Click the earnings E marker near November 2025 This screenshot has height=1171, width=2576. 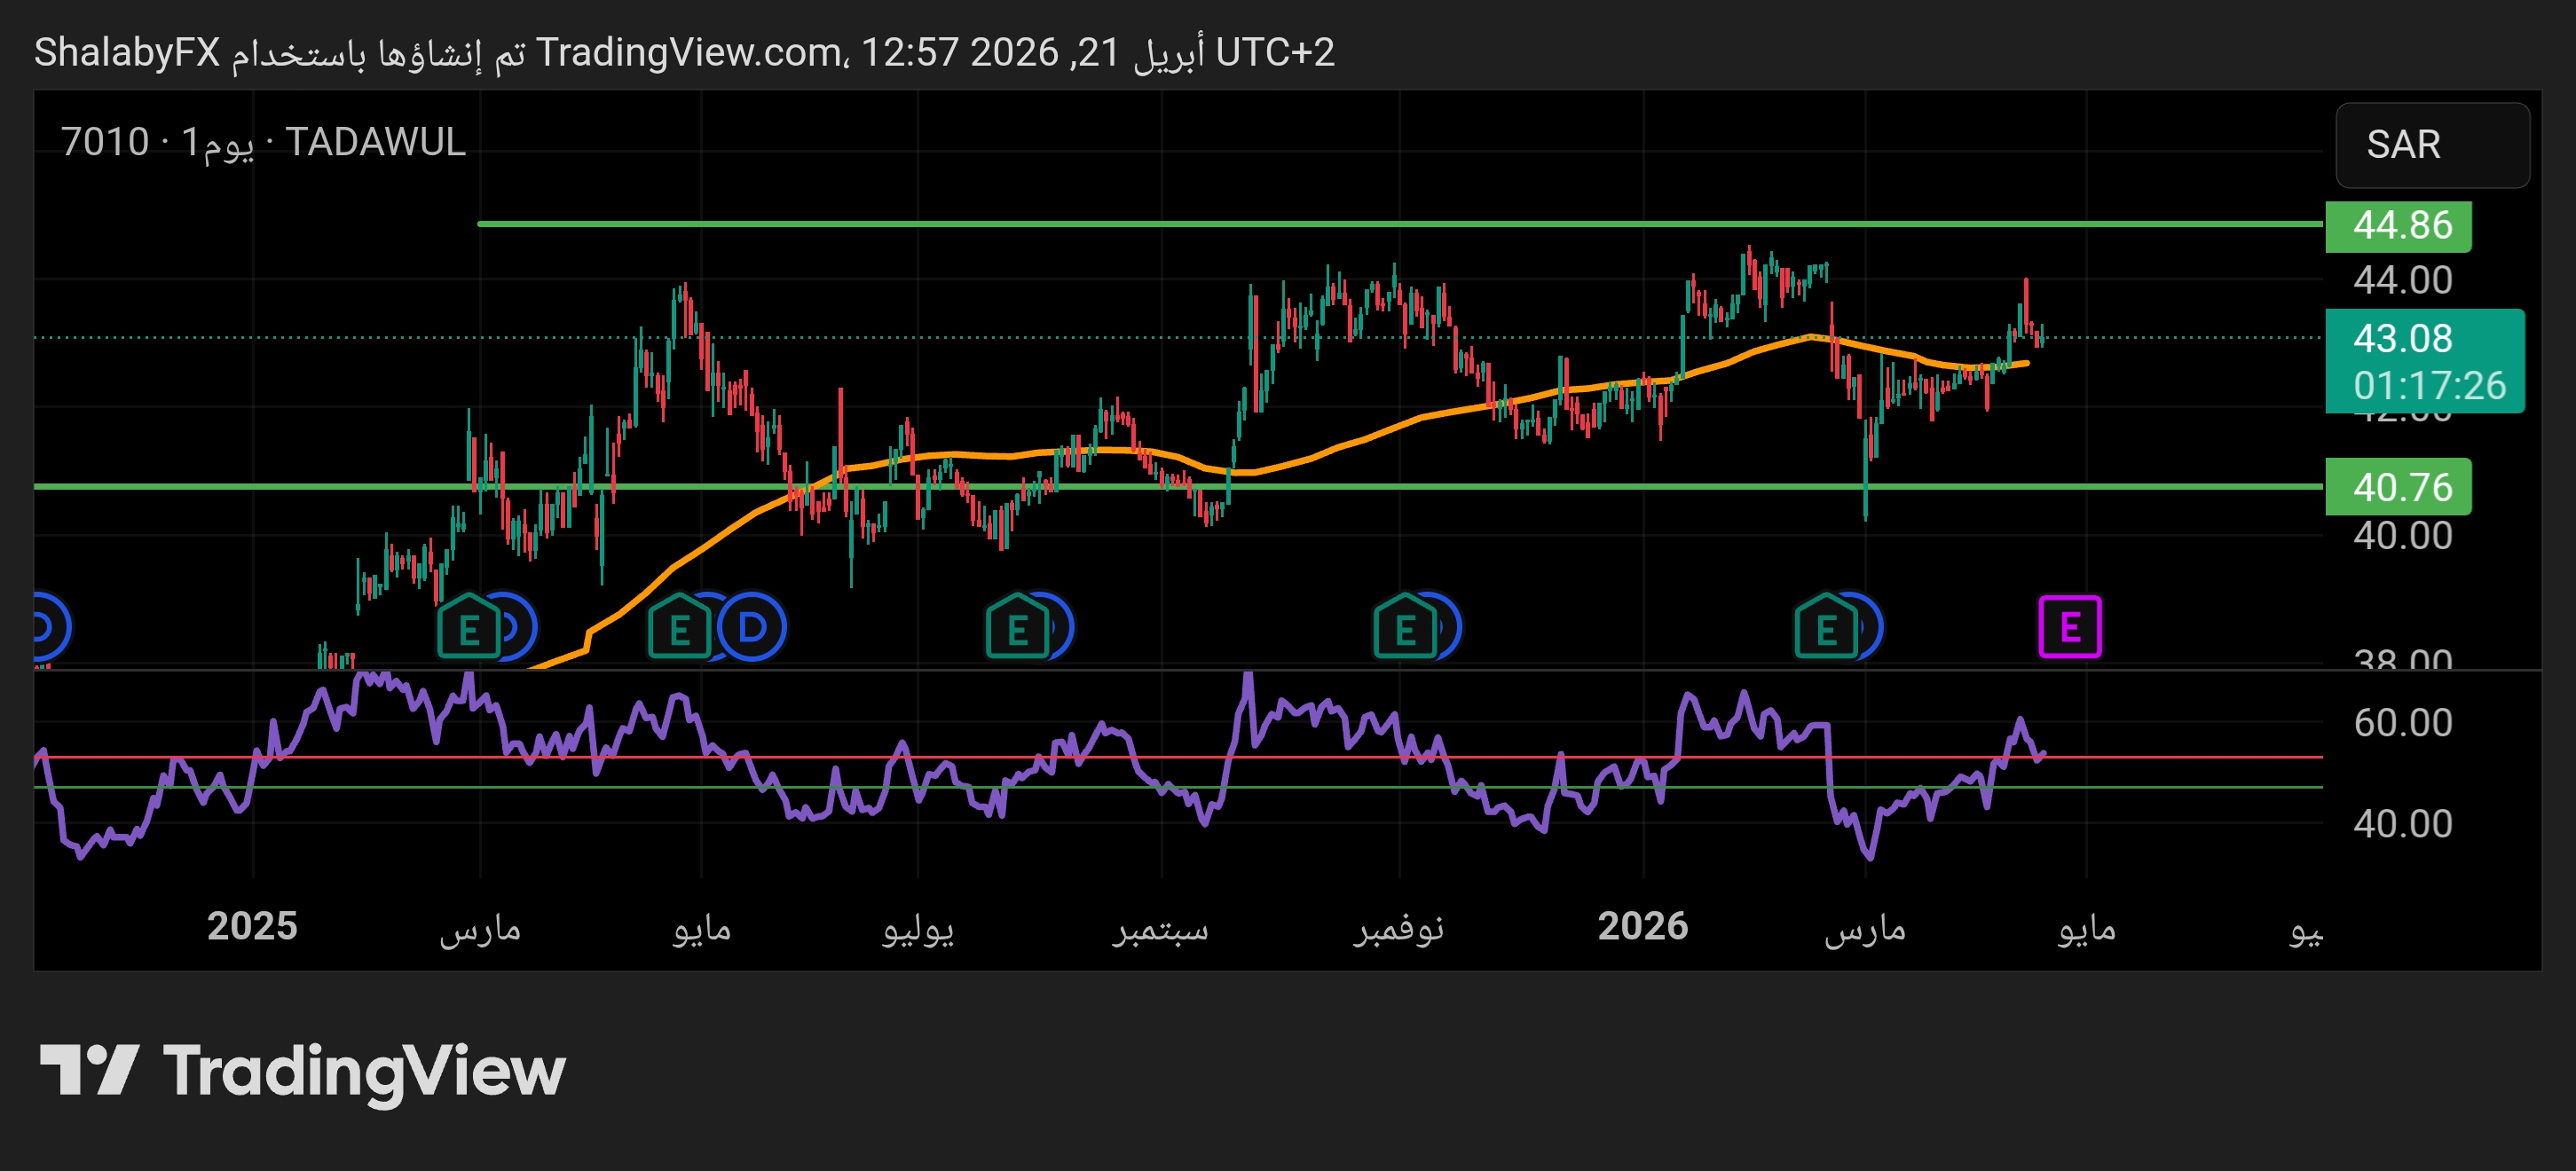(x=1404, y=629)
